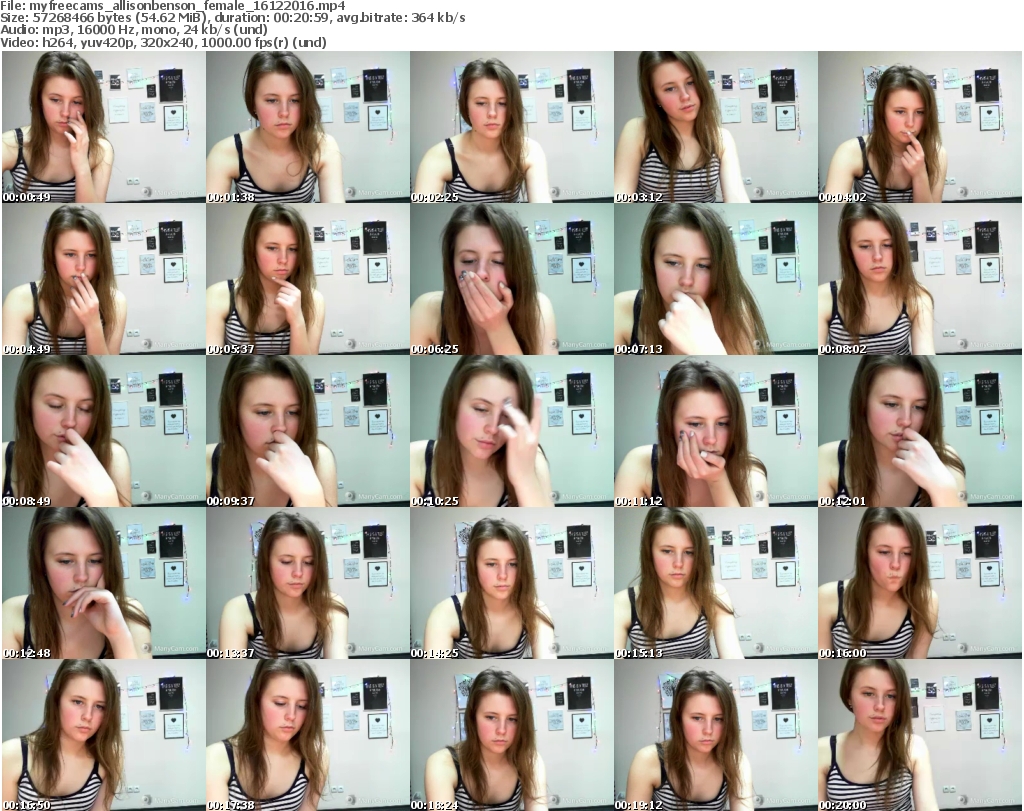Click the frame stamped 00:18:24
This screenshot has height=811, width=1024.
[511, 735]
